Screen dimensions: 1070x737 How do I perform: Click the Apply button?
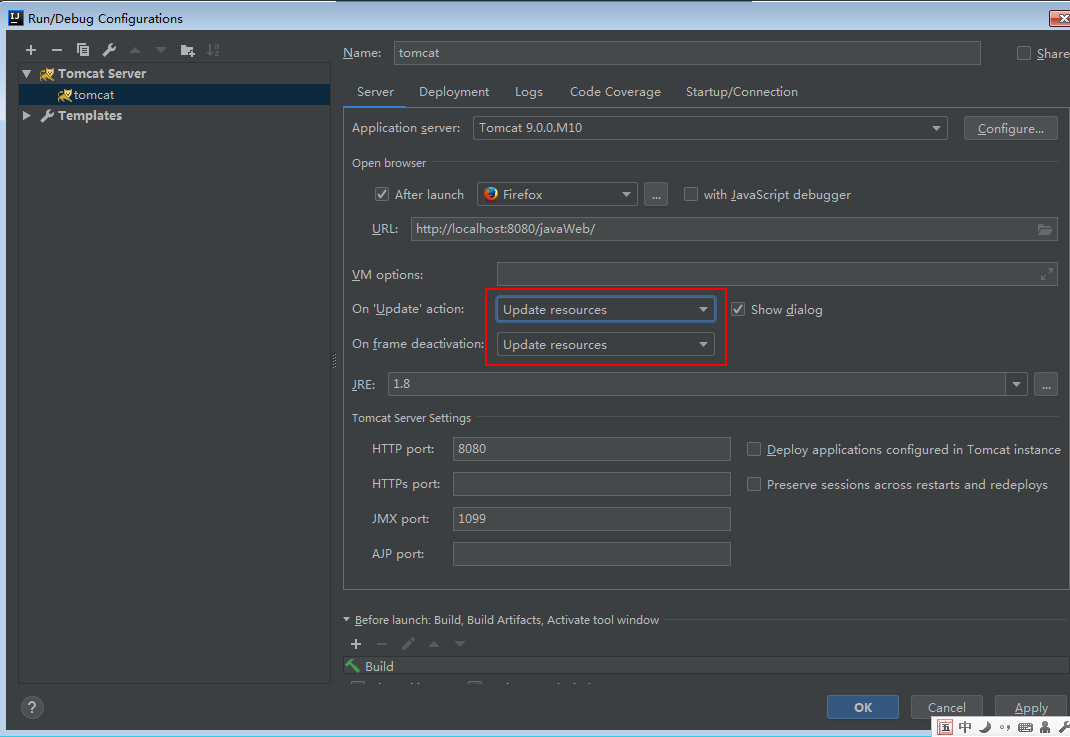pos(1030,707)
